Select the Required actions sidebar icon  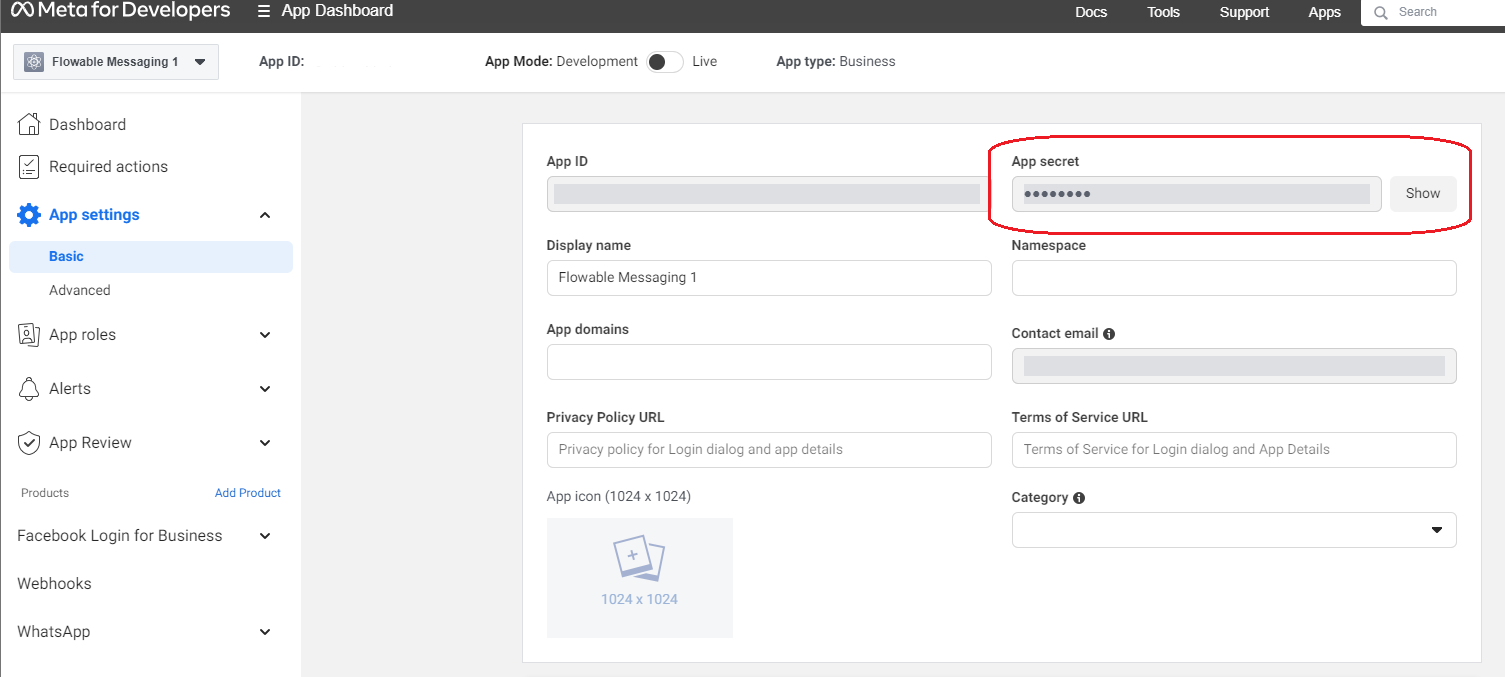(29, 166)
